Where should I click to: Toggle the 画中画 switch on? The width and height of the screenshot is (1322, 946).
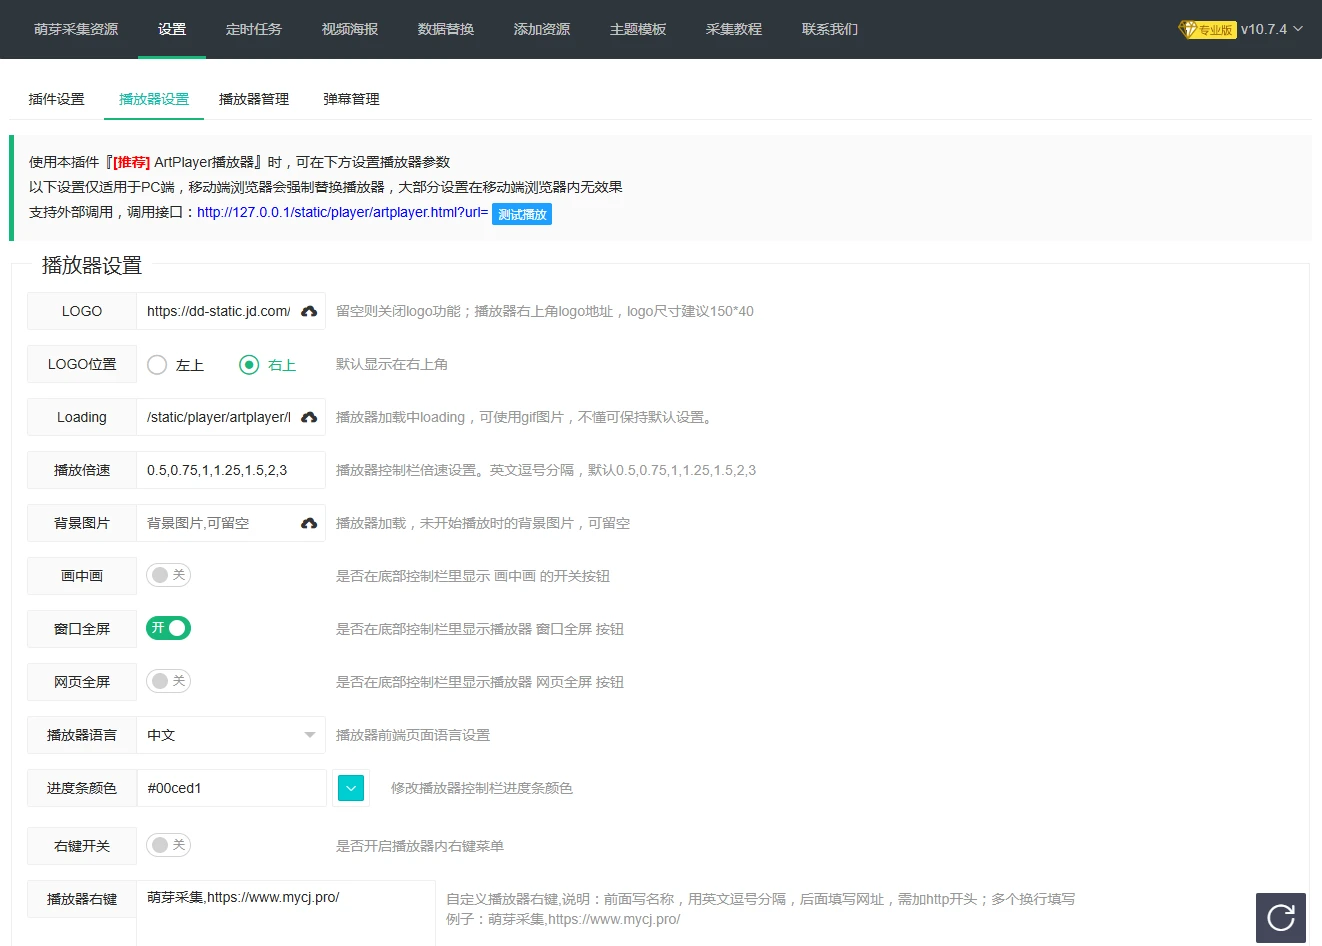pos(168,575)
